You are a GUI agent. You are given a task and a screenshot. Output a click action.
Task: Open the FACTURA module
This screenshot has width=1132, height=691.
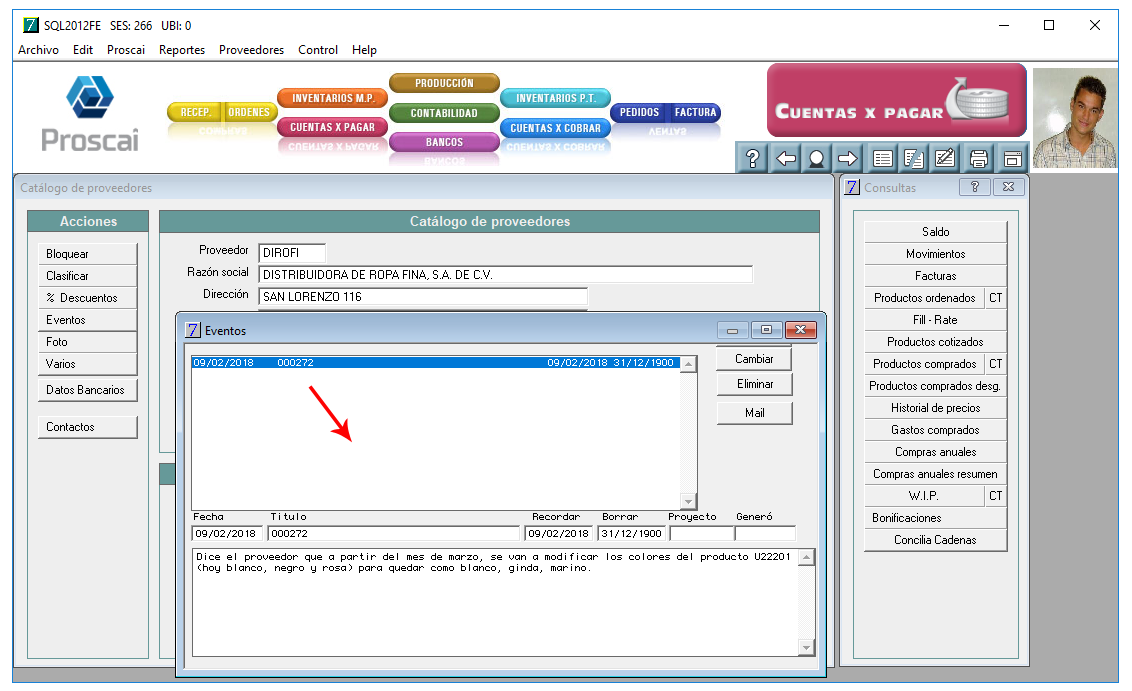pyautogui.click(x=695, y=112)
